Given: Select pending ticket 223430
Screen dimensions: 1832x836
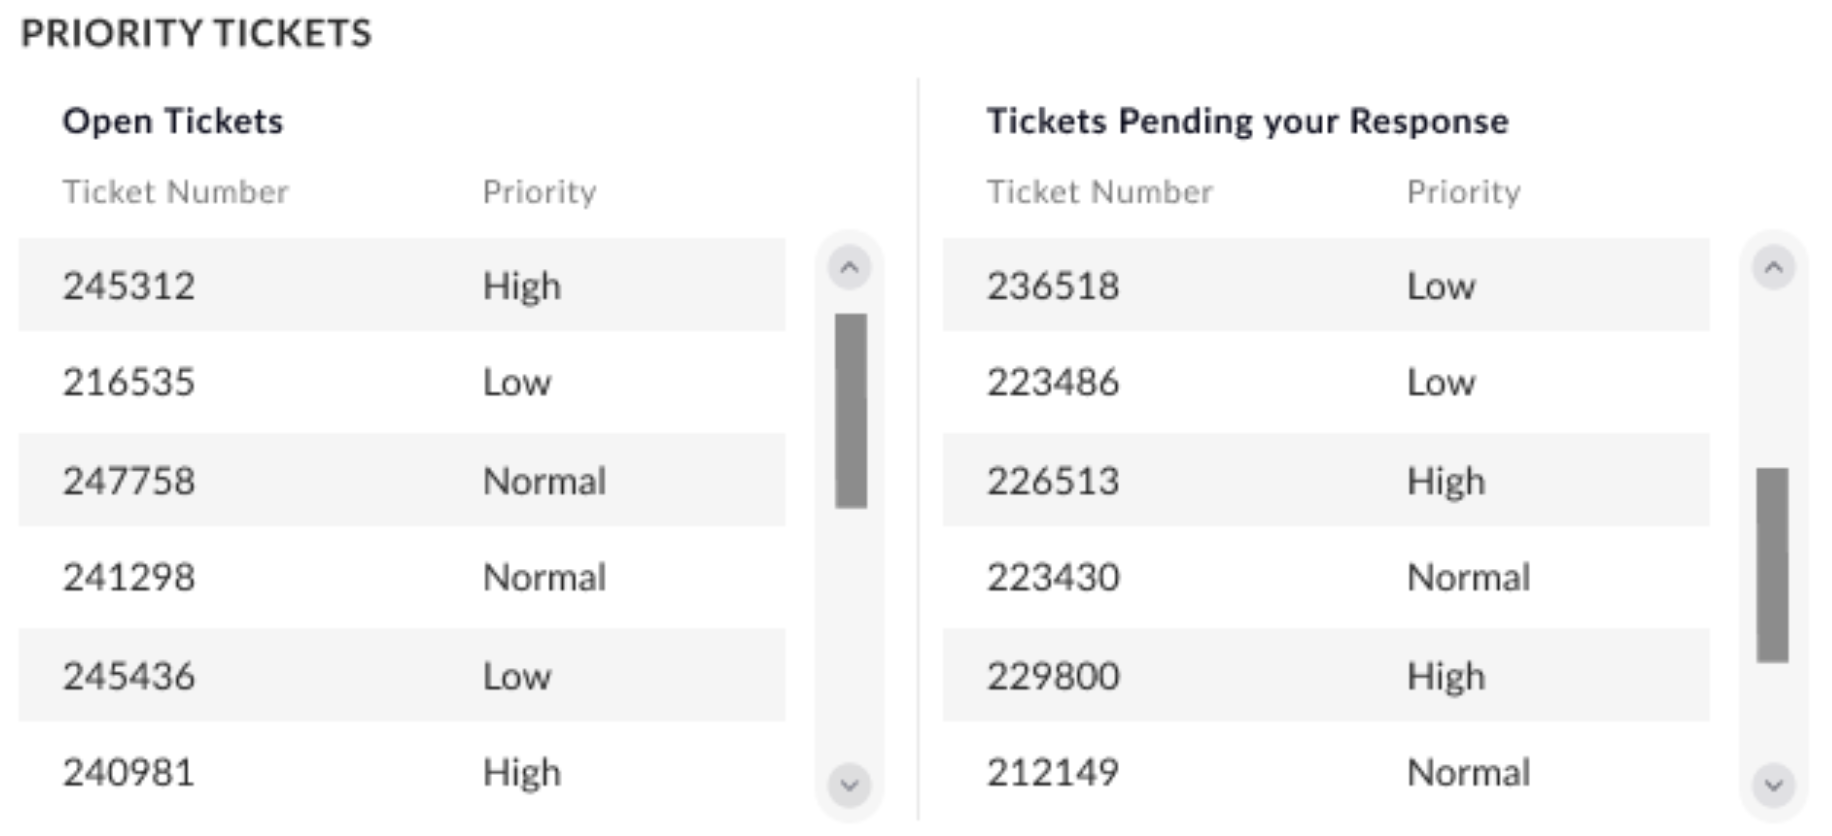Looking at the screenshot, I should pos(1053,577).
